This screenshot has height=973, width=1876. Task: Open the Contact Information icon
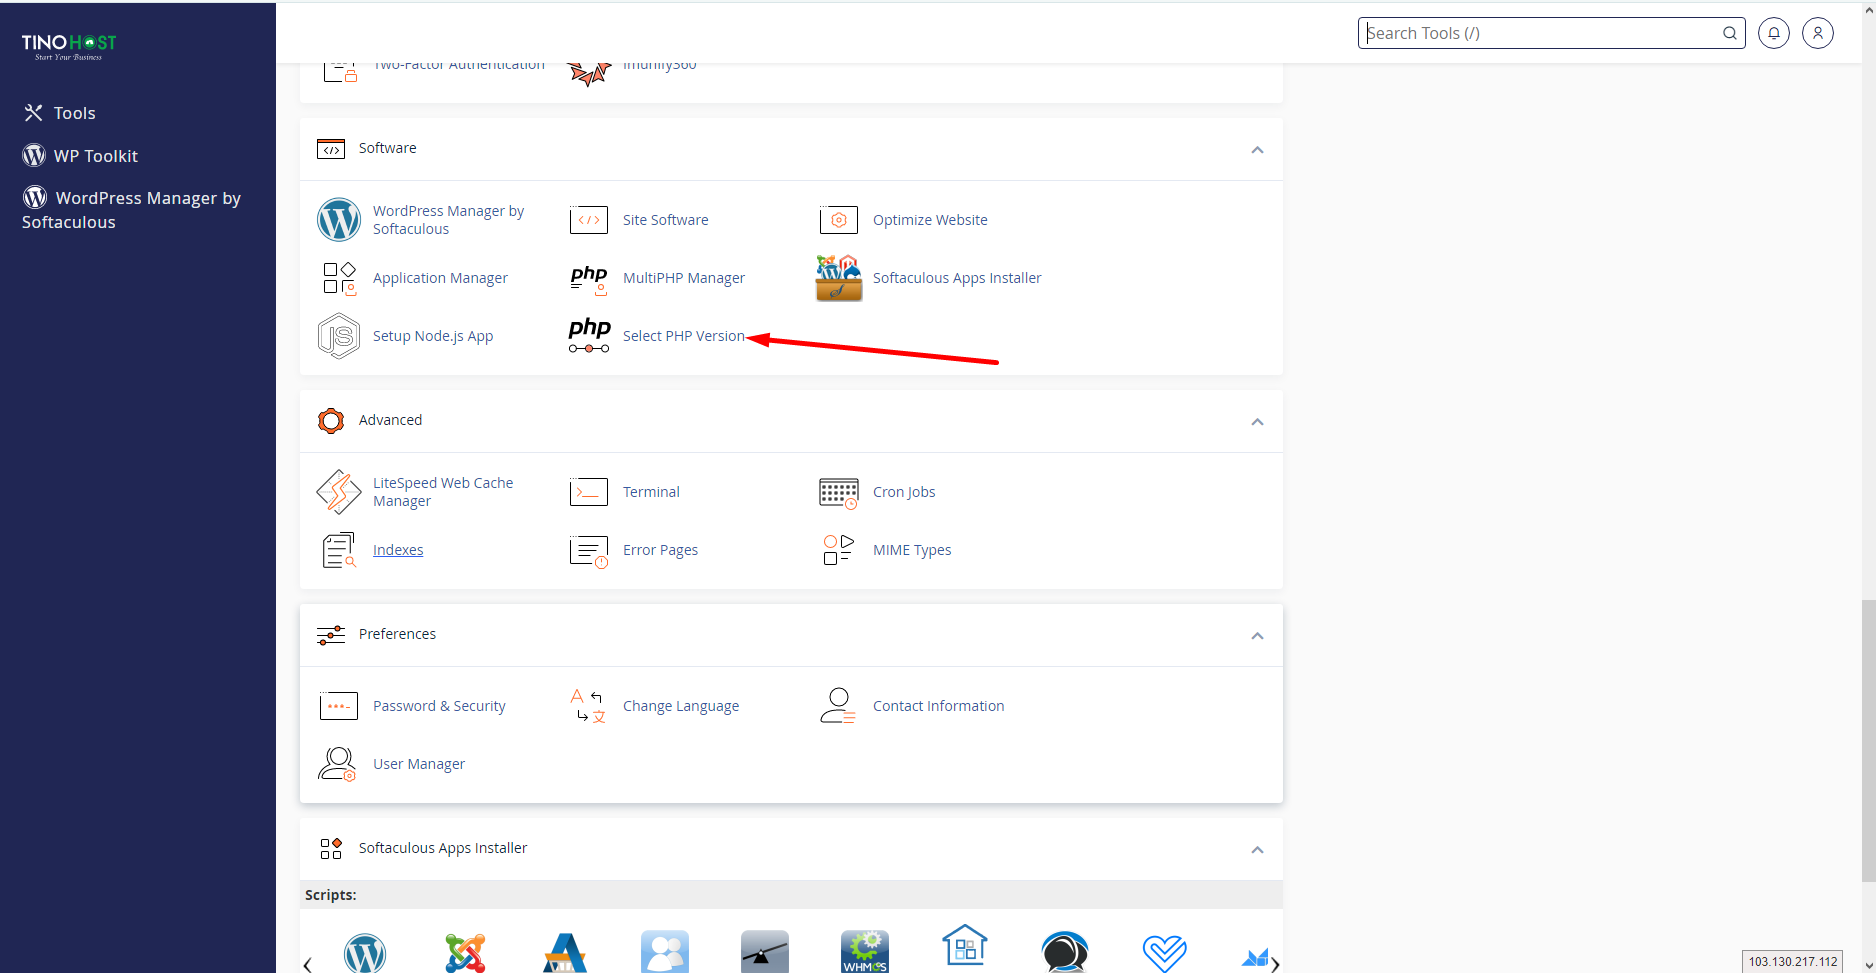coord(839,706)
